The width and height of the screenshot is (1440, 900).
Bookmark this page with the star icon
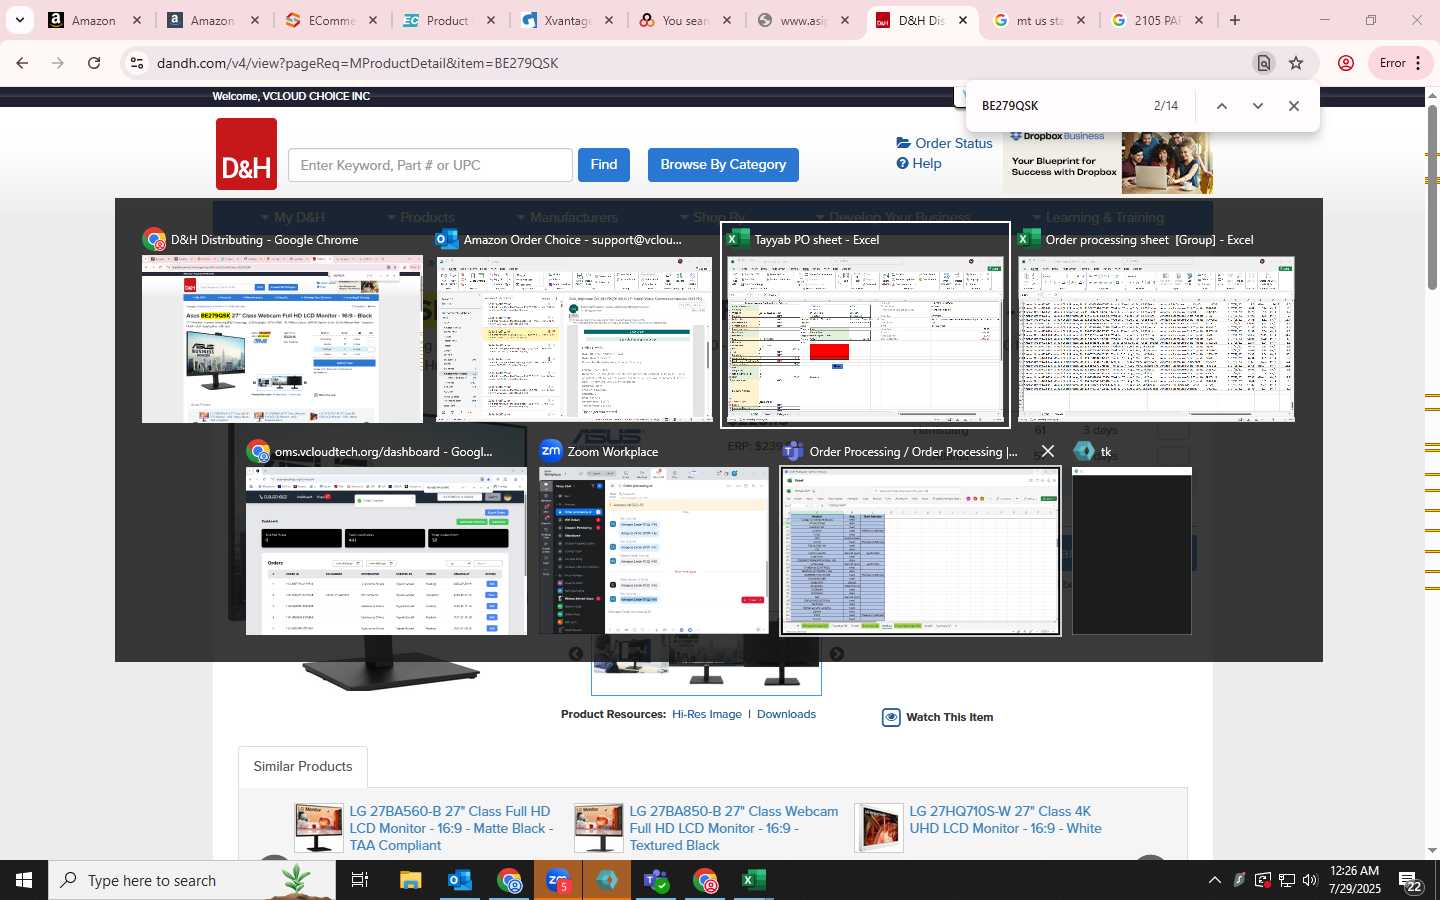1296,63
